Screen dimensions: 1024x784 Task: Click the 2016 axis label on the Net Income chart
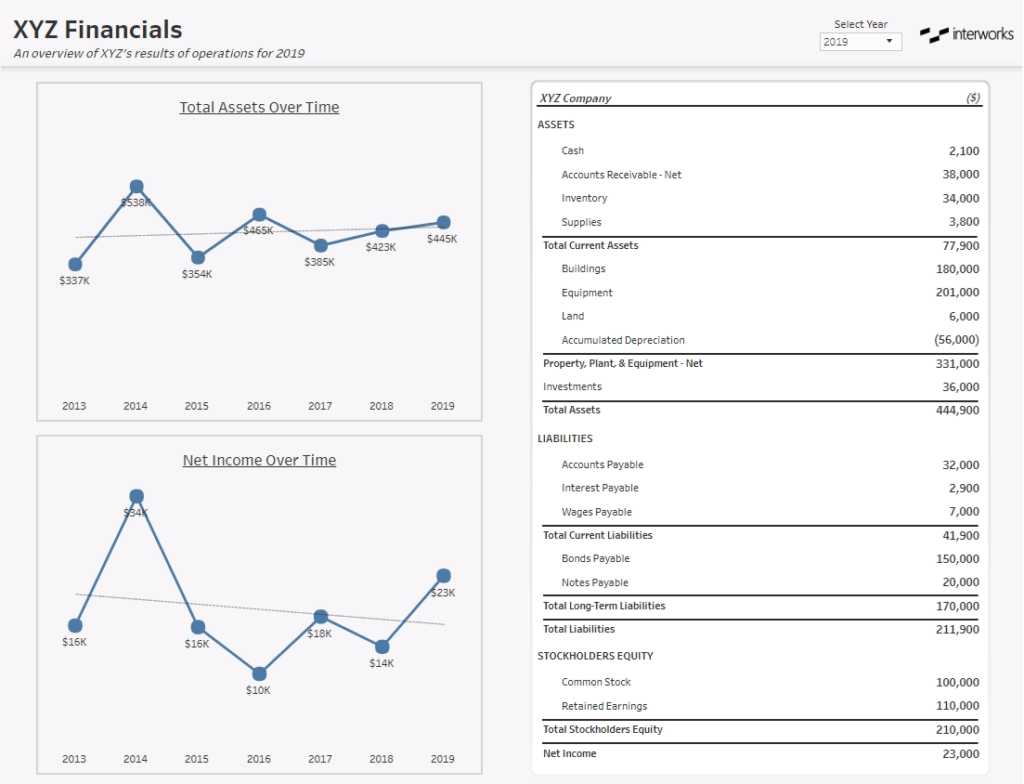pos(259,759)
